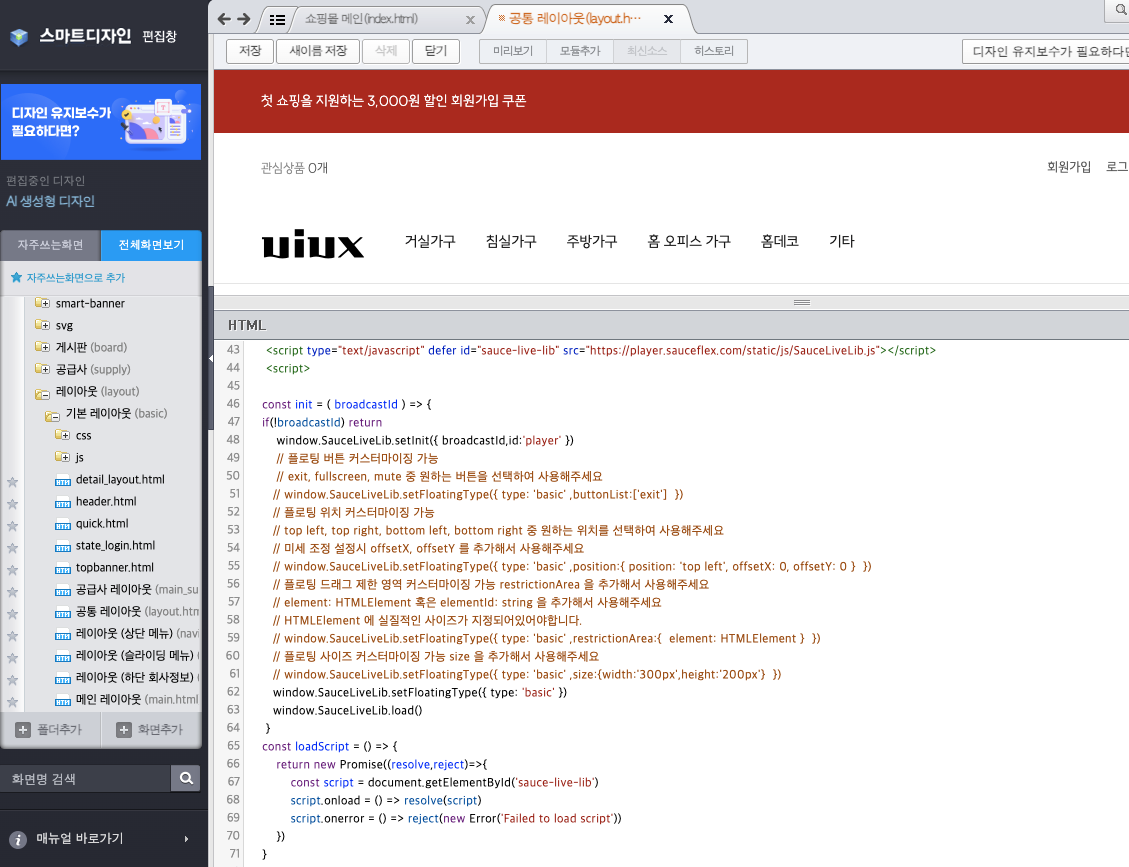Screen dimensions: 1129x867
Task: Toggle favorite star for 레이아웃 (슬라이딩 메뉴)
Action: (12, 657)
